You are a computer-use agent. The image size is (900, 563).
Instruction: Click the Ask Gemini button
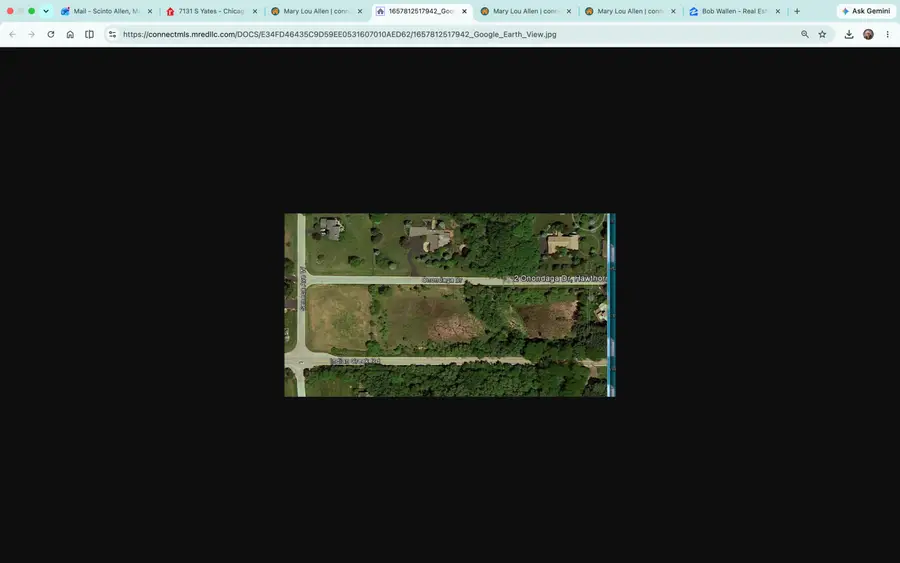(866, 11)
